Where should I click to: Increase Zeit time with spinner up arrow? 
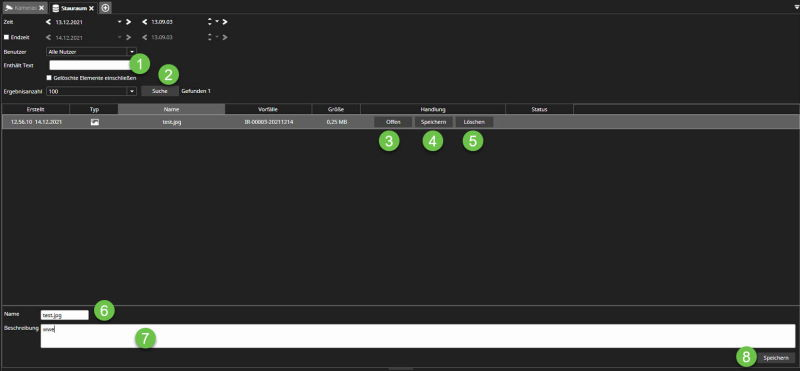pos(210,20)
